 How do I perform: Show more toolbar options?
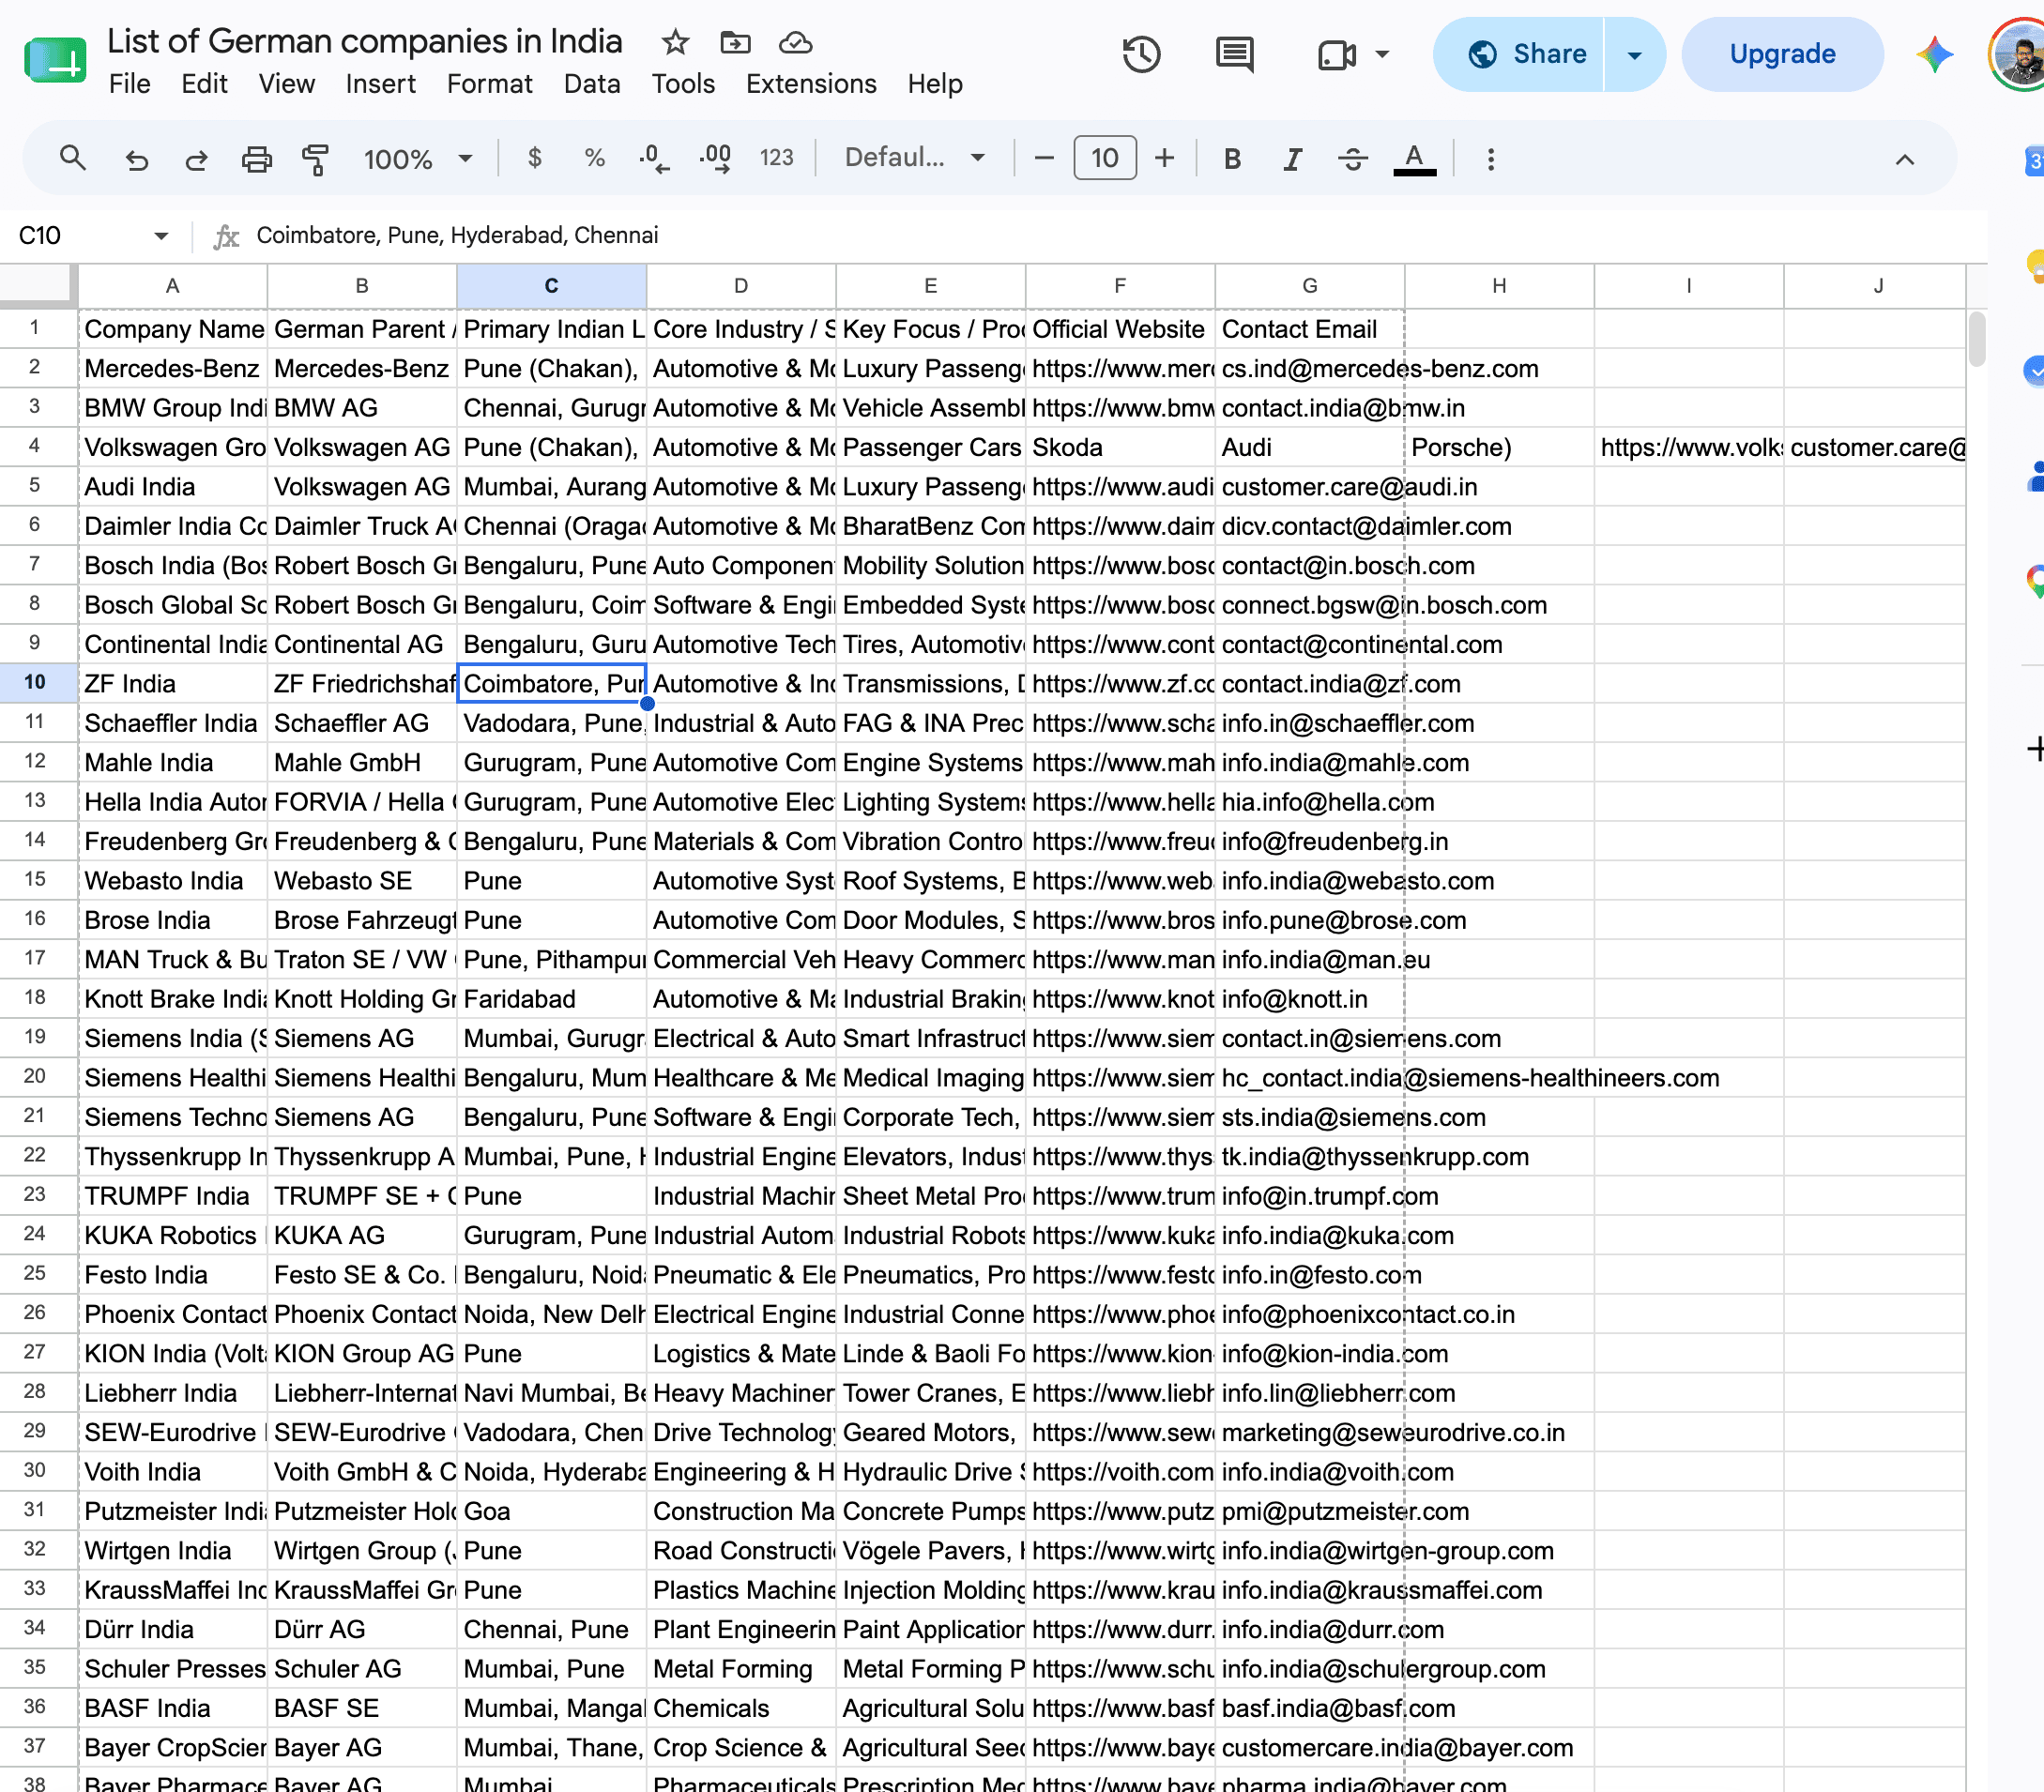coord(1491,158)
